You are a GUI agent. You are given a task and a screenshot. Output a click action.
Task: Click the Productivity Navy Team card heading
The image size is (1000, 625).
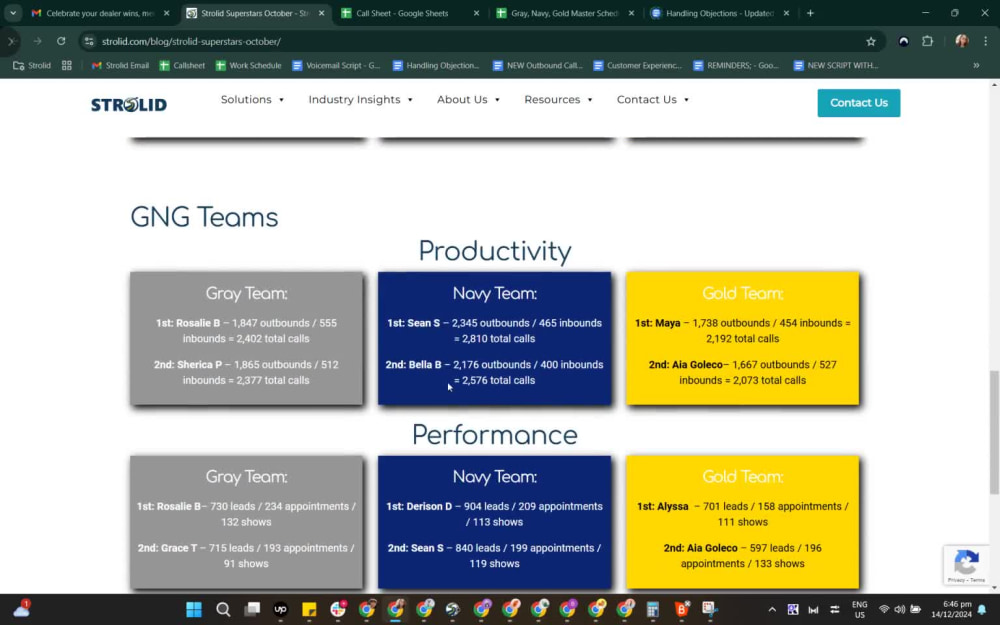pos(494,293)
